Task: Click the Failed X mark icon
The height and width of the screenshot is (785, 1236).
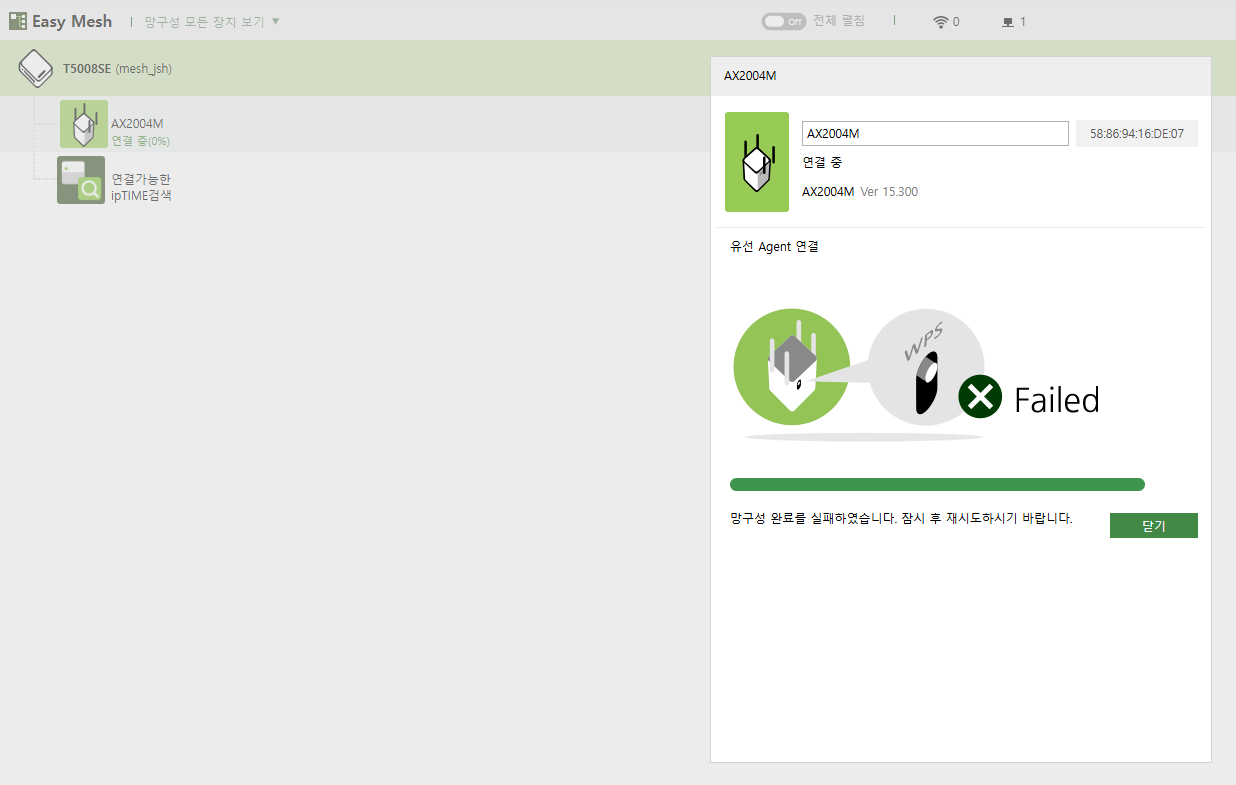Action: pos(980,397)
